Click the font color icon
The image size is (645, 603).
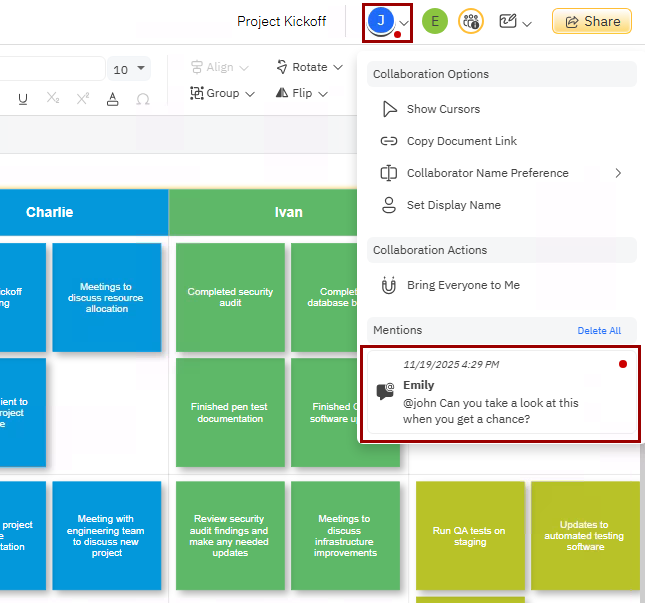113,98
